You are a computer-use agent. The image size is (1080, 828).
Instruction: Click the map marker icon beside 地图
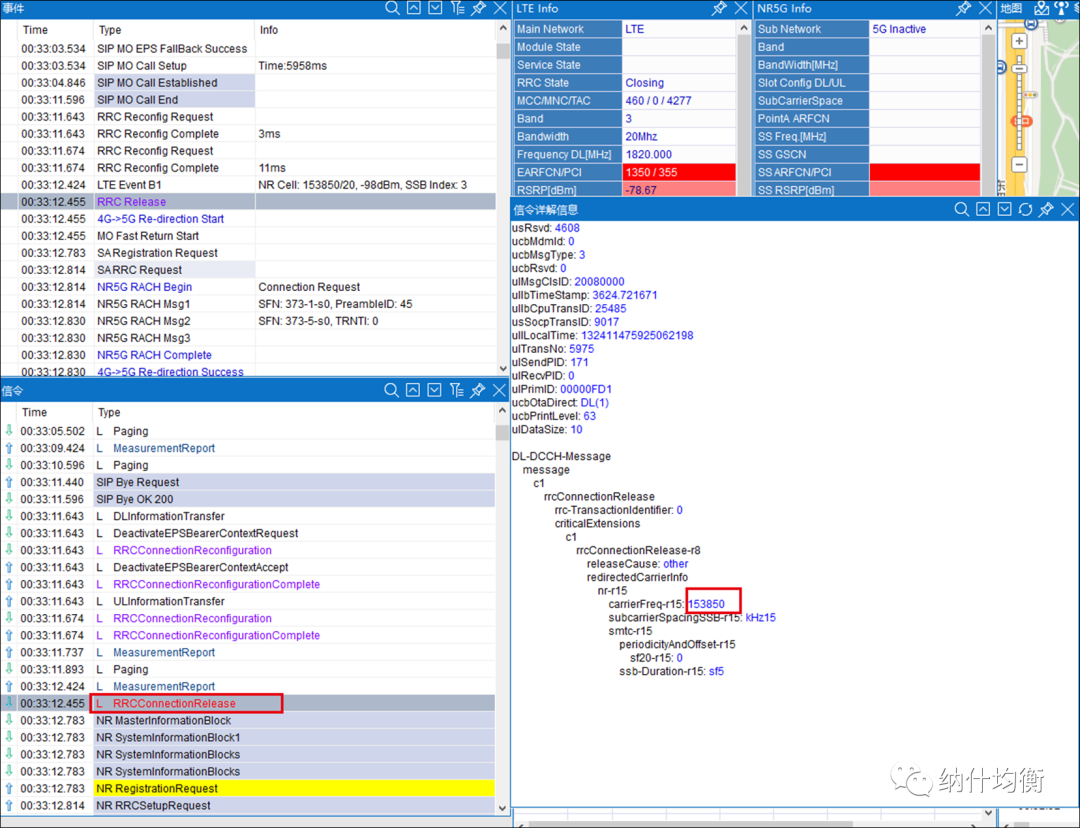[x=1041, y=8]
